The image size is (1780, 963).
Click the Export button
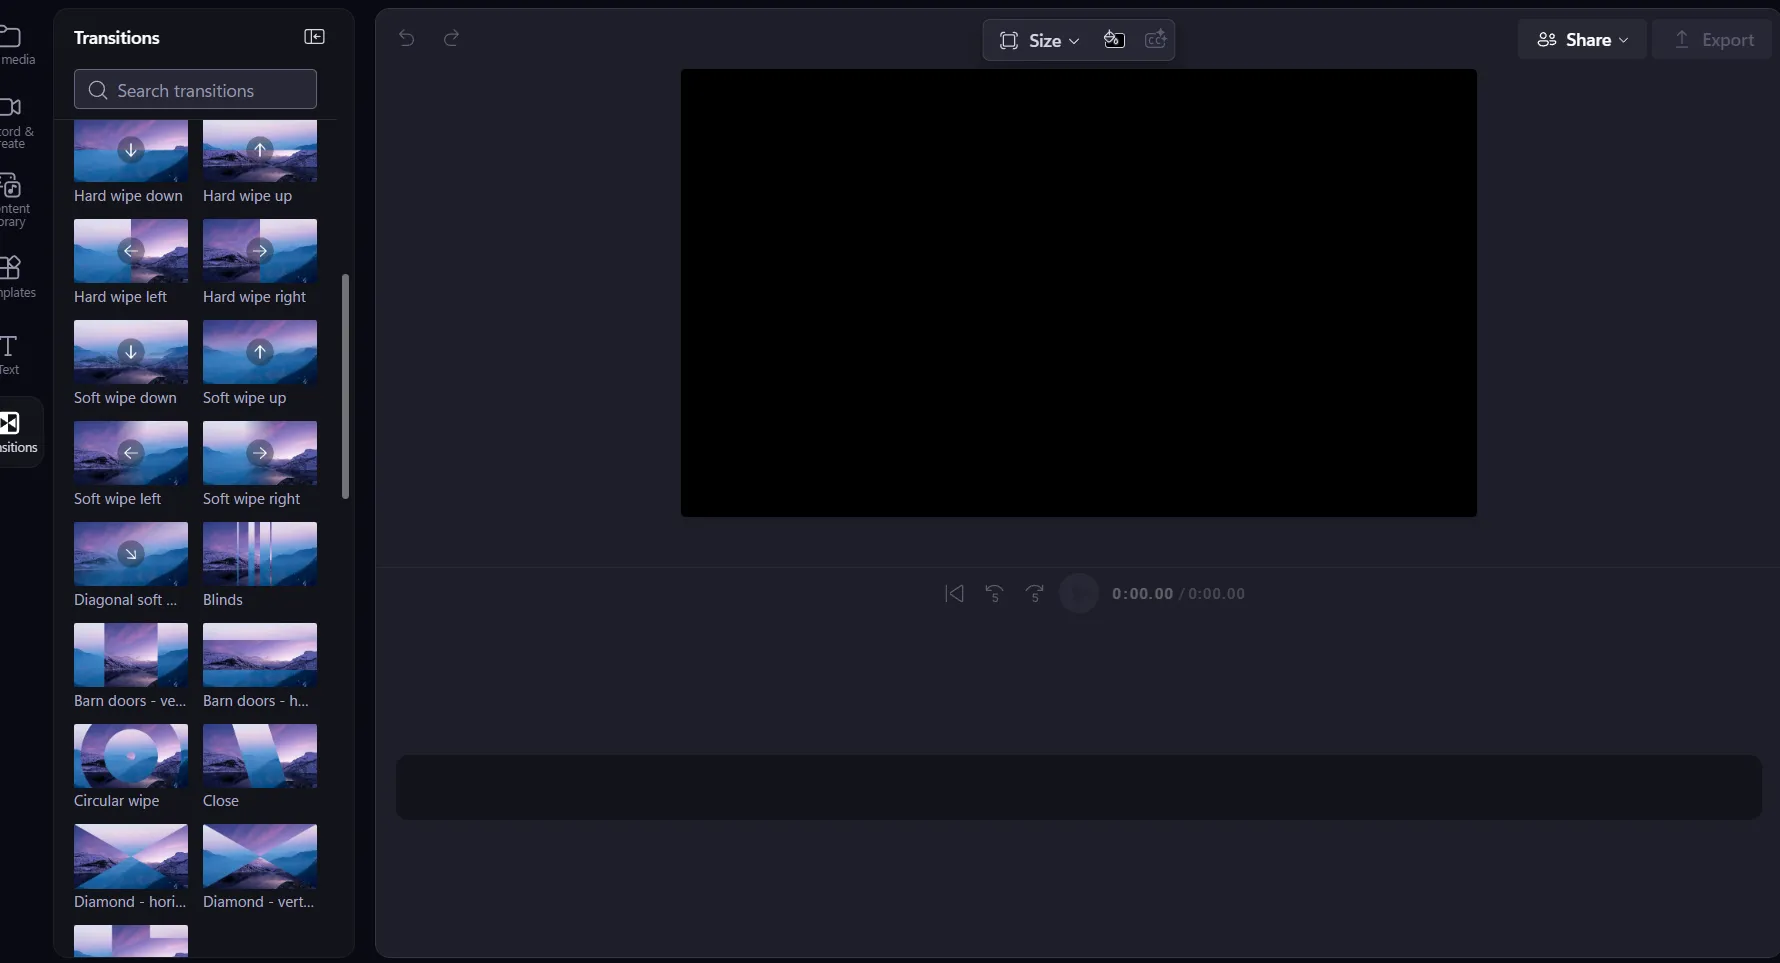[x=1713, y=40]
